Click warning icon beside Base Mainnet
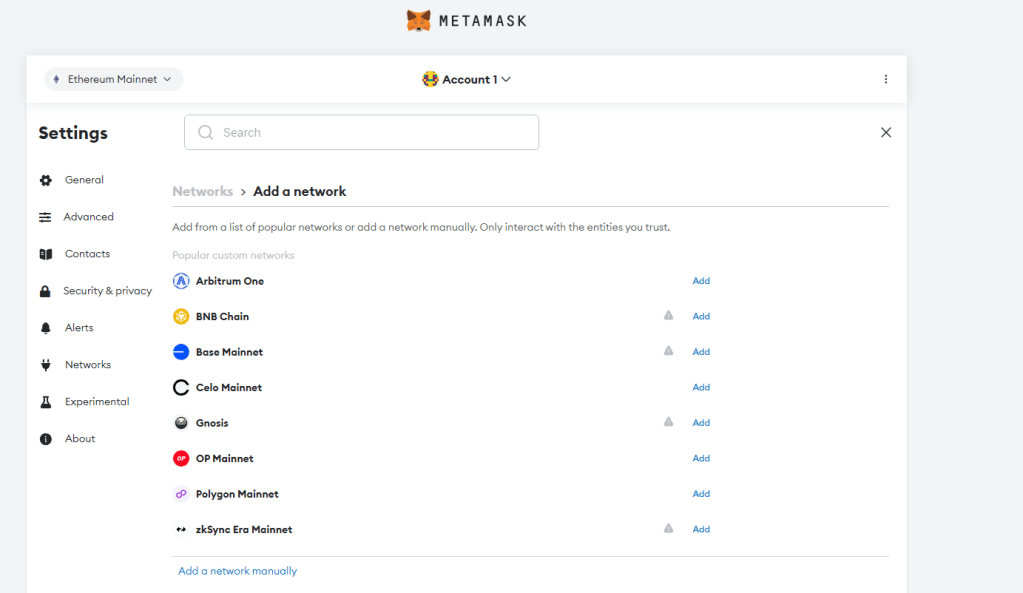The height and width of the screenshot is (593, 1023). (x=669, y=351)
